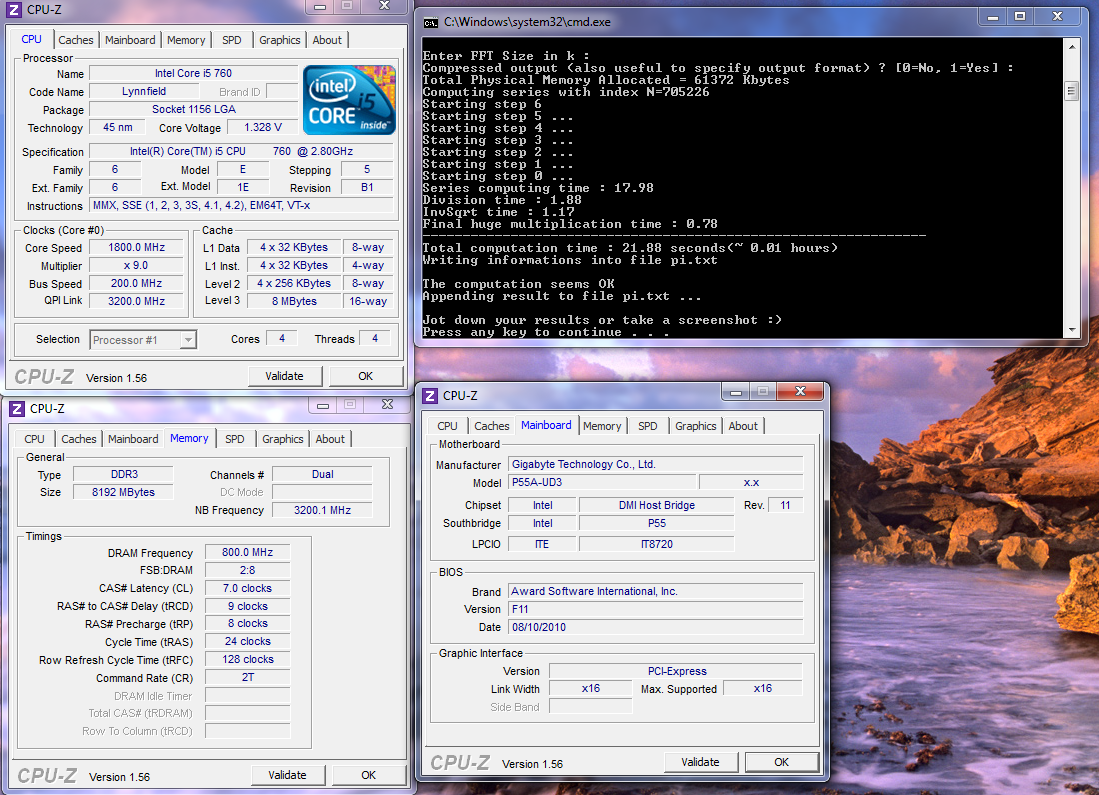Image resolution: width=1099 pixels, height=795 pixels.
Task: Open SPD tab in the Mainboard CPU-Z window
Action: 648,426
